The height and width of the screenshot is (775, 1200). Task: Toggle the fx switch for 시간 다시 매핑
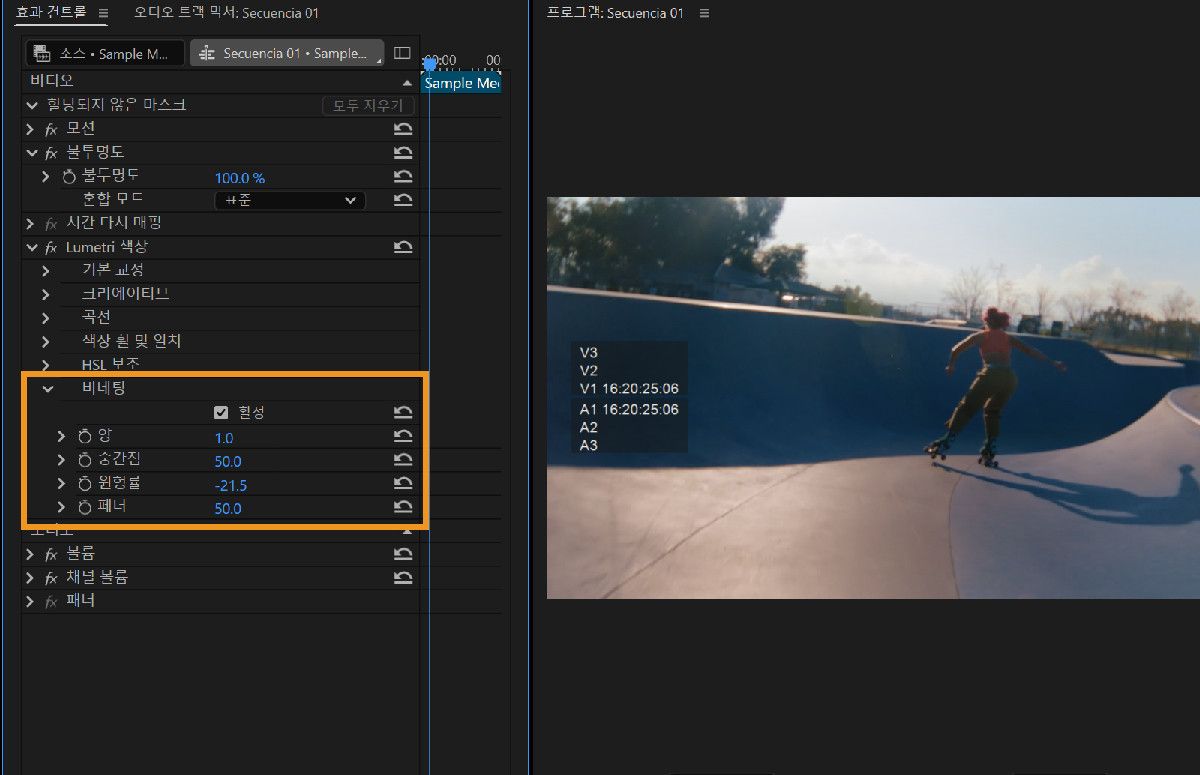(52, 223)
